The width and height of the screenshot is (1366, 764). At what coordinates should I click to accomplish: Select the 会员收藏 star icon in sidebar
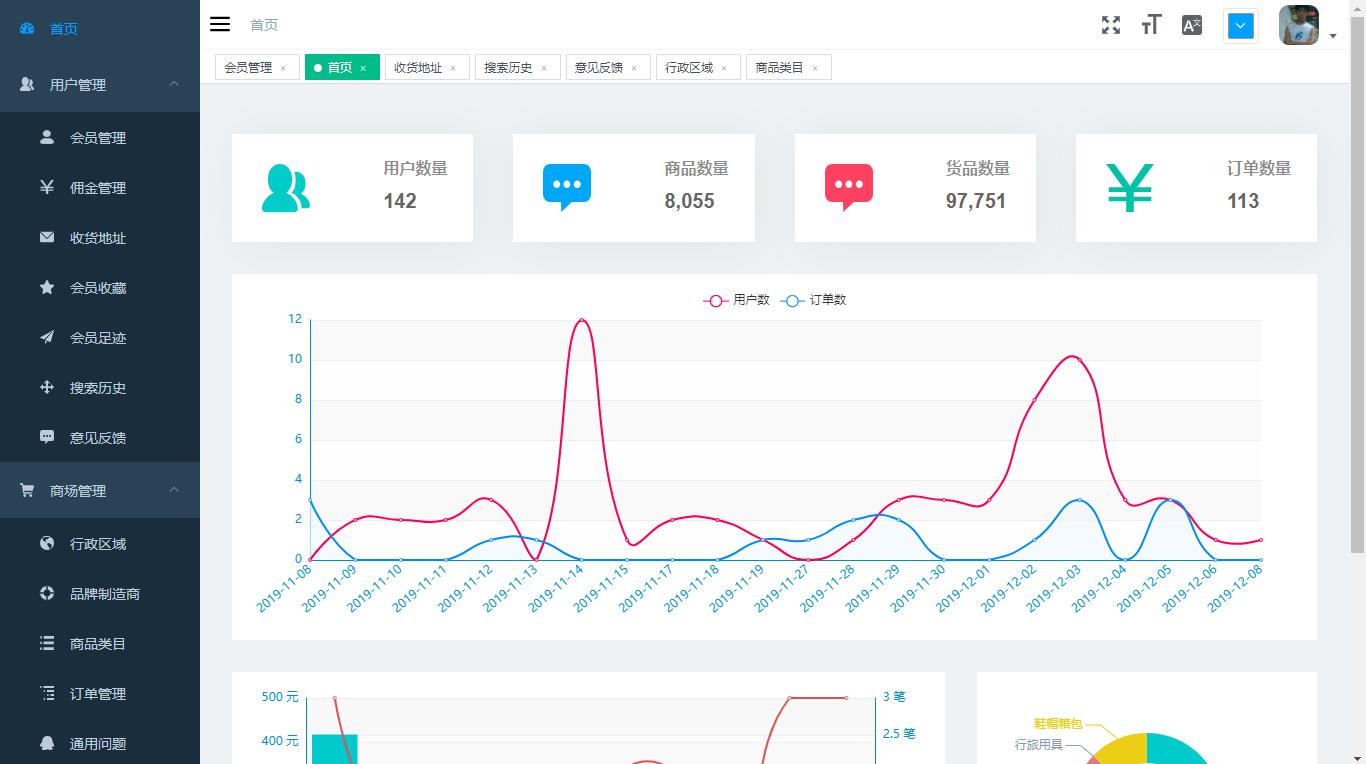[x=47, y=287]
